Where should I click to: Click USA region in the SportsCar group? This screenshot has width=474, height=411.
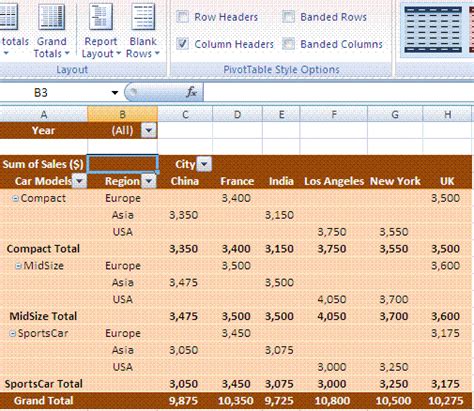[x=122, y=367]
